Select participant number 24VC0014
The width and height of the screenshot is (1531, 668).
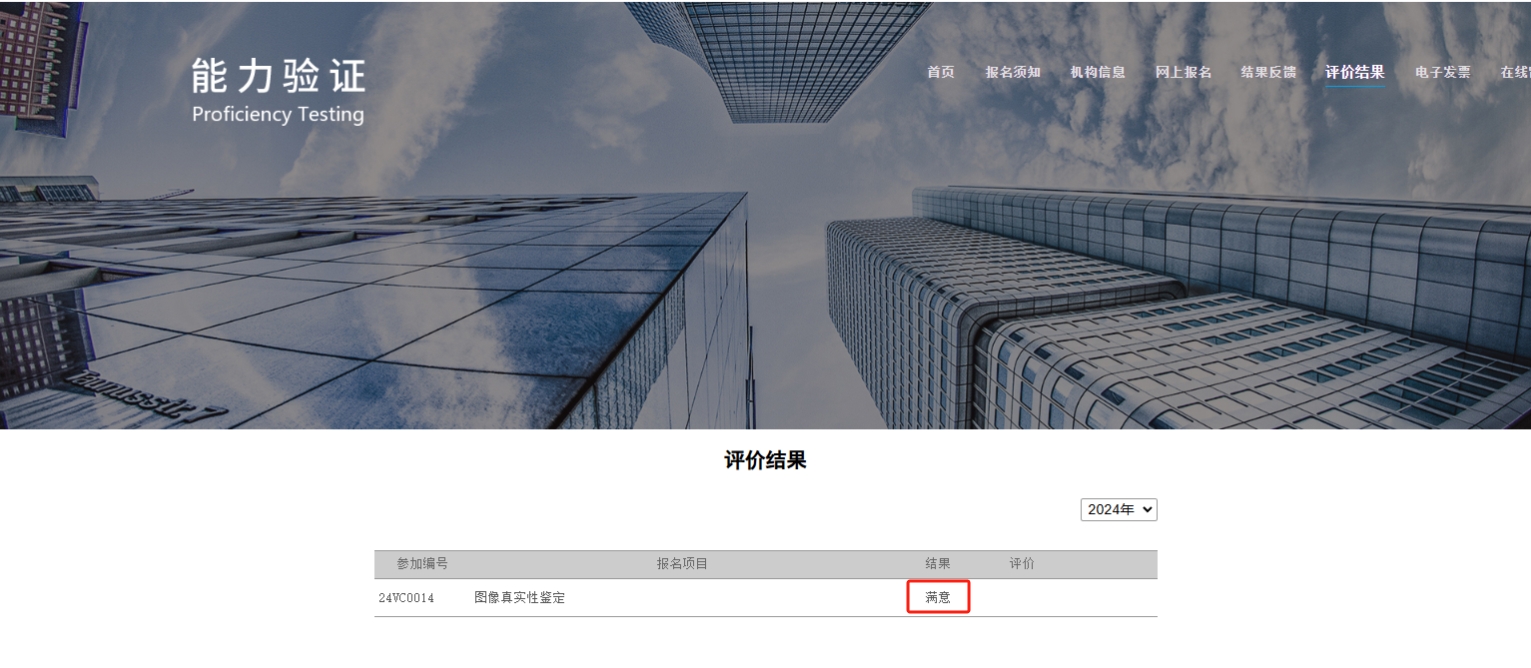[406, 598]
